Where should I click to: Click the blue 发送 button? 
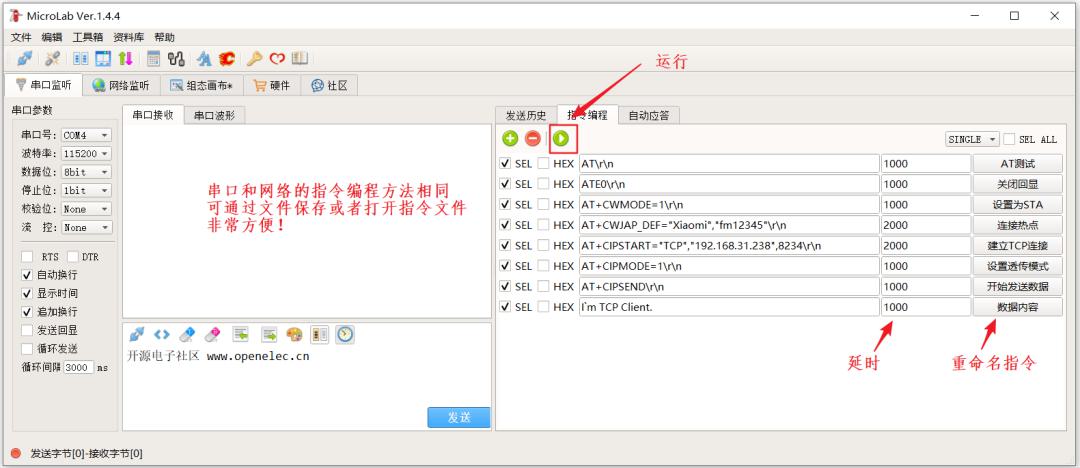pos(459,417)
